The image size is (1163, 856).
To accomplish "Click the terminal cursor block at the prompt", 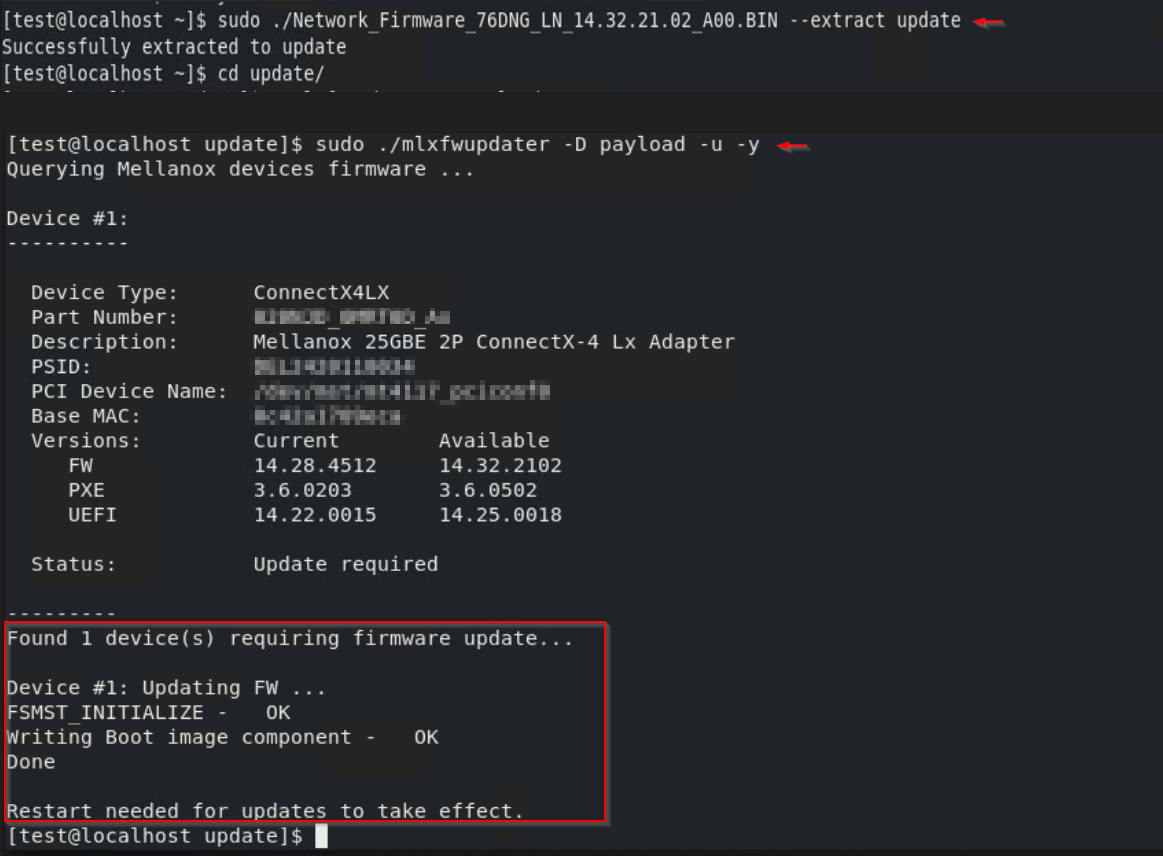I will pos(321,836).
